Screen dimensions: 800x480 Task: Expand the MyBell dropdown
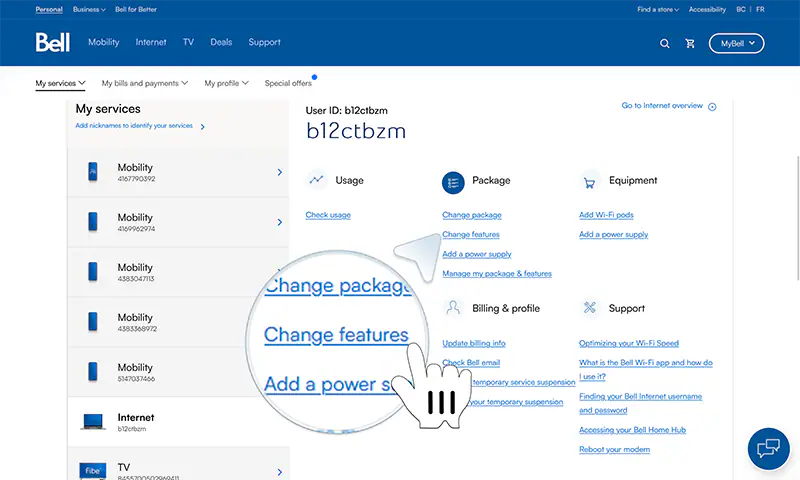click(x=736, y=43)
